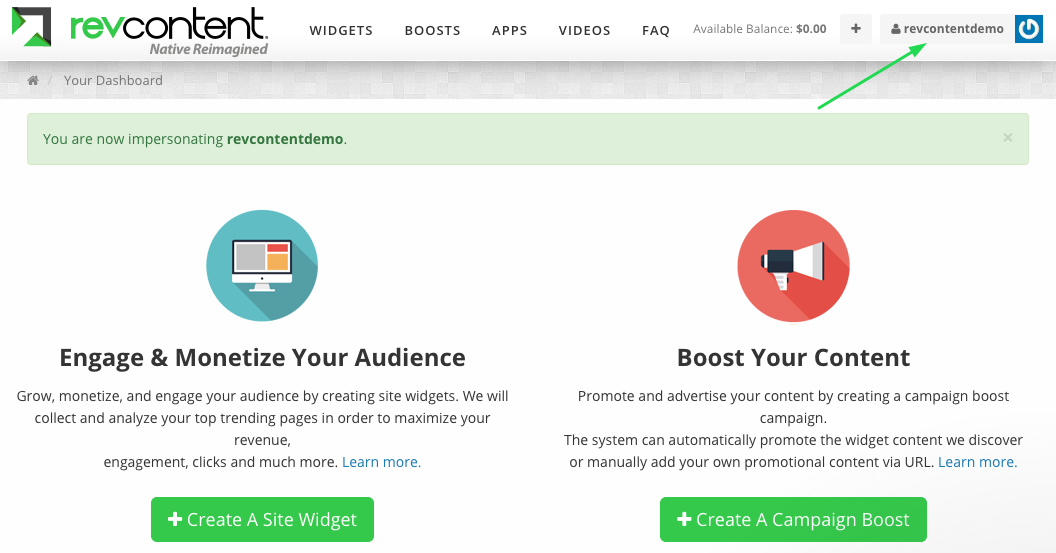Screen dimensions: 1056x553
Task: Click the red megaphone boost icon
Action: (793, 265)
